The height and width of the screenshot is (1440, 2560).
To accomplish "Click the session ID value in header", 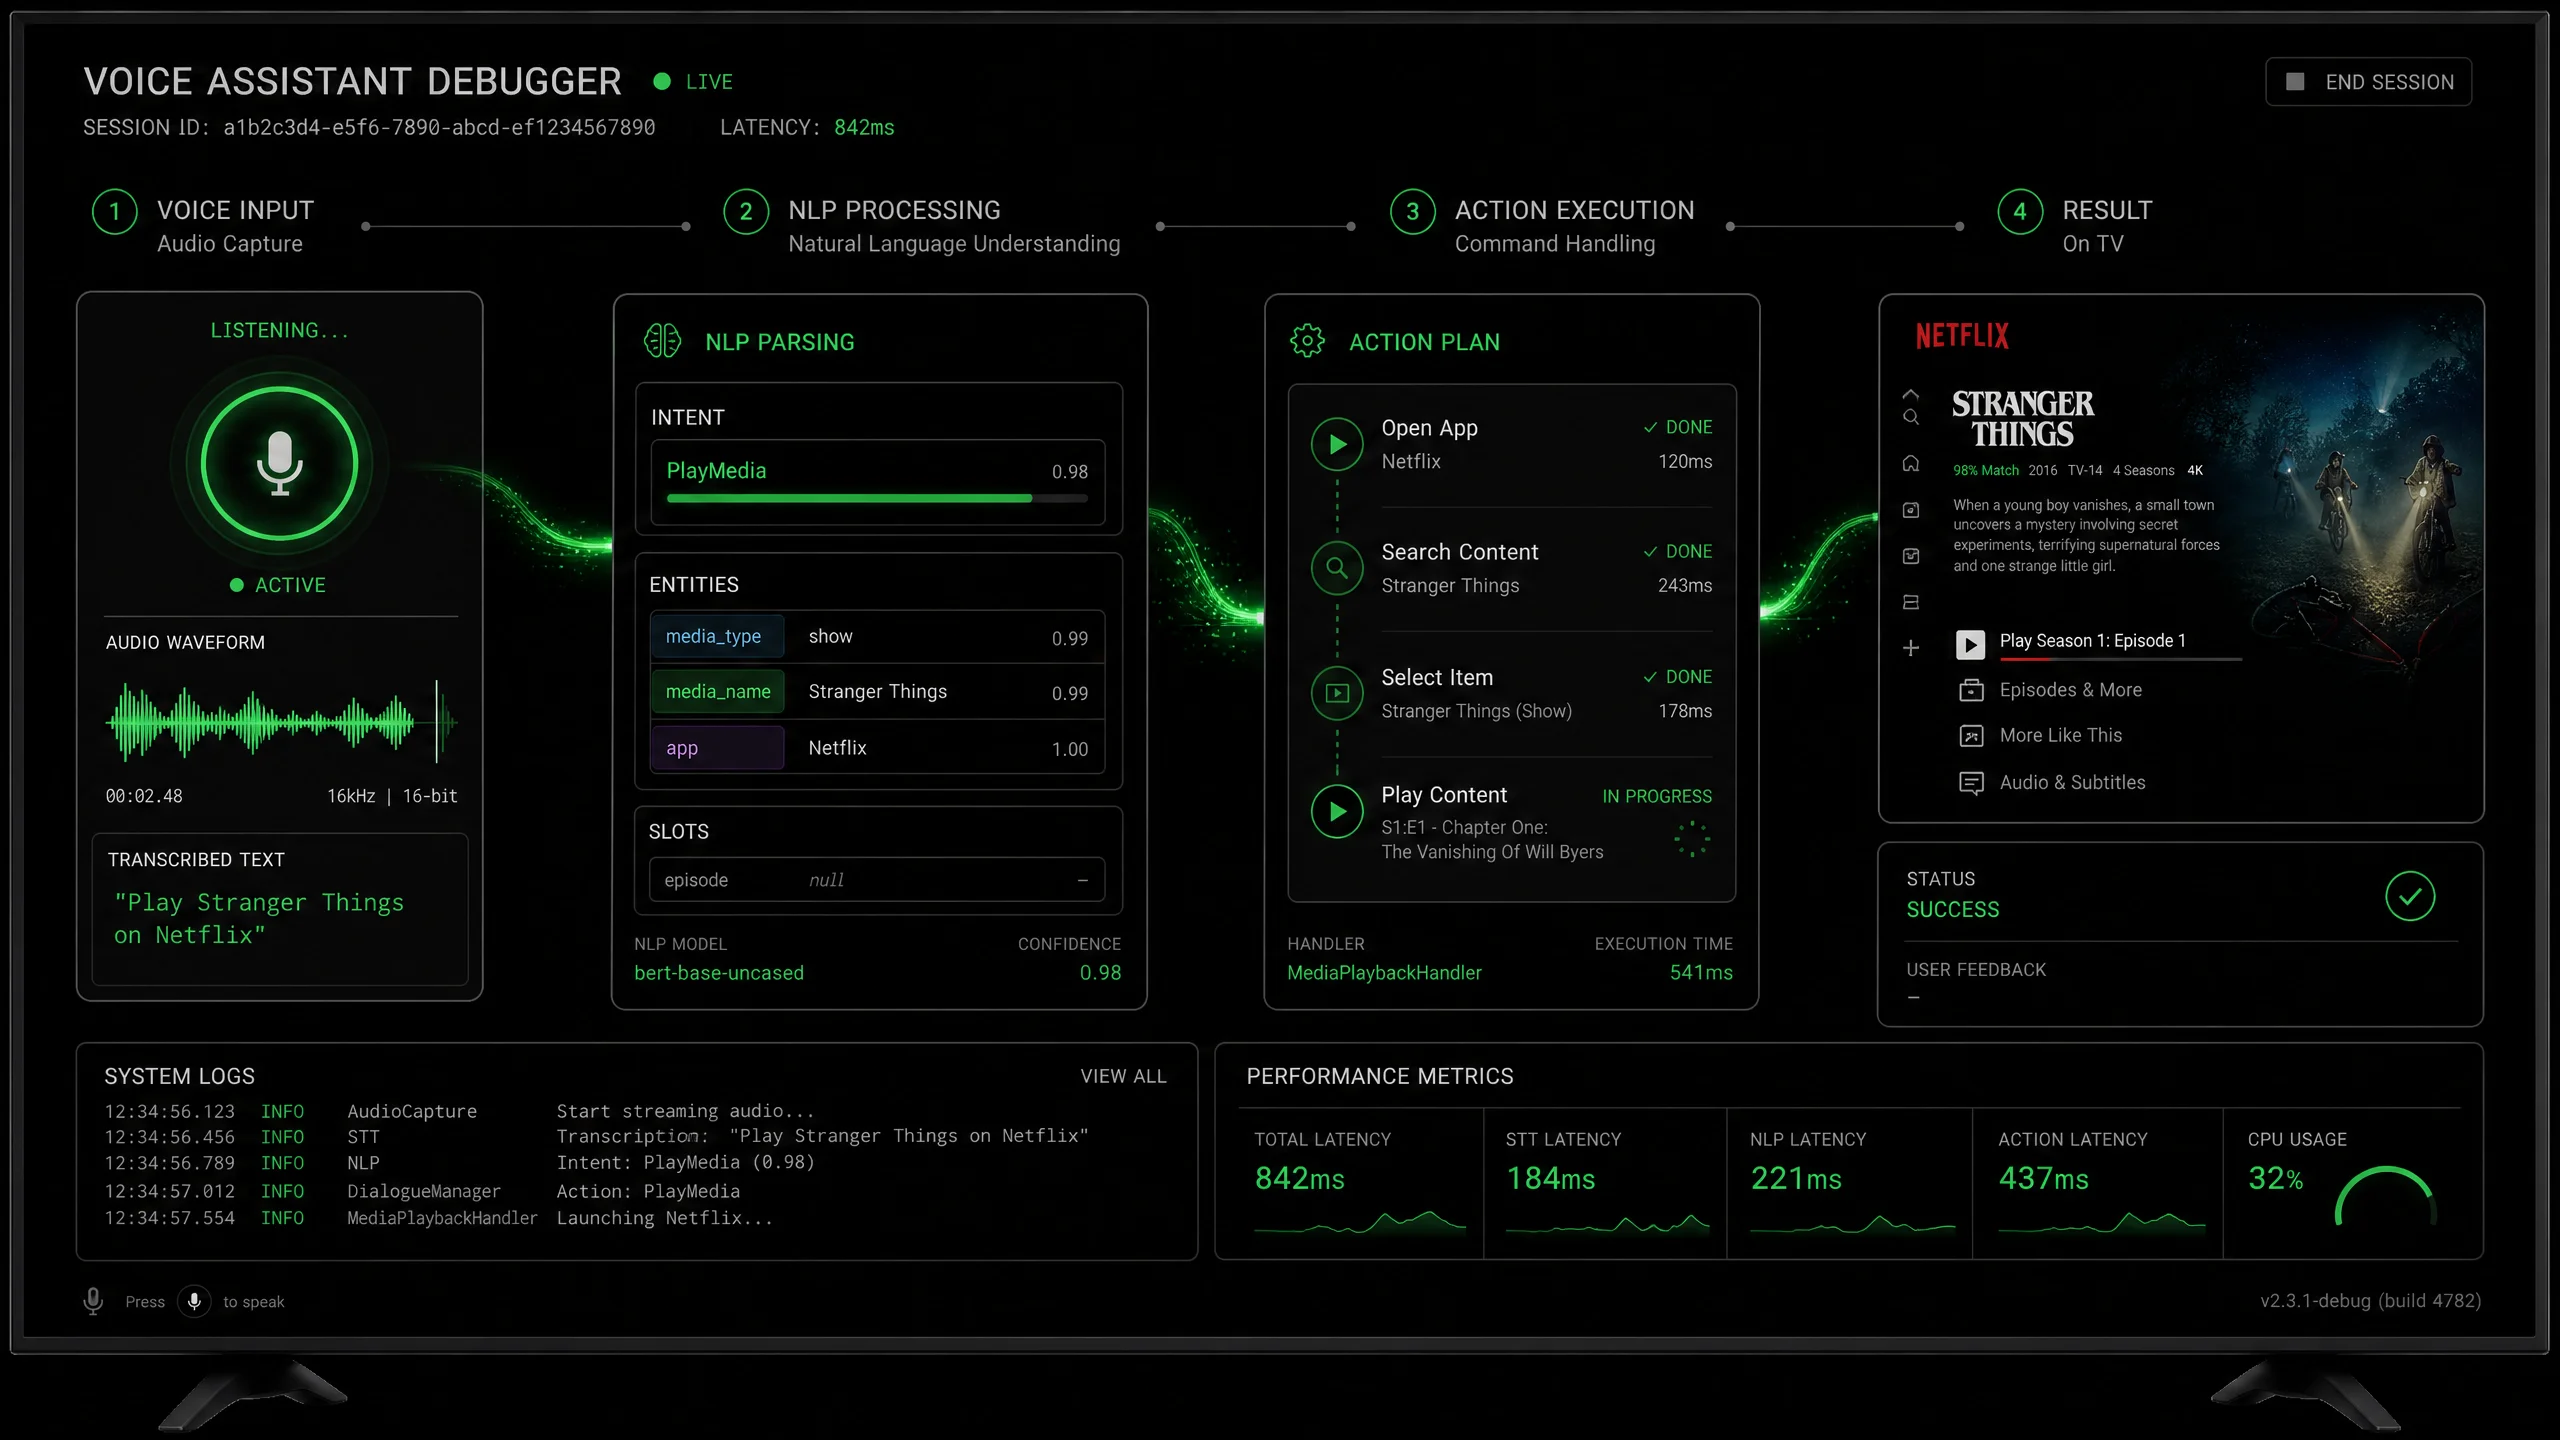I will [x=439, y=128].
